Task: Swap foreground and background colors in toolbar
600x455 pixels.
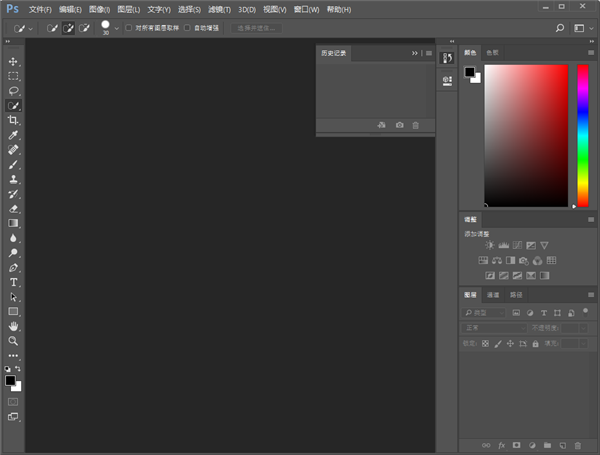Action: tap(18, 369)
